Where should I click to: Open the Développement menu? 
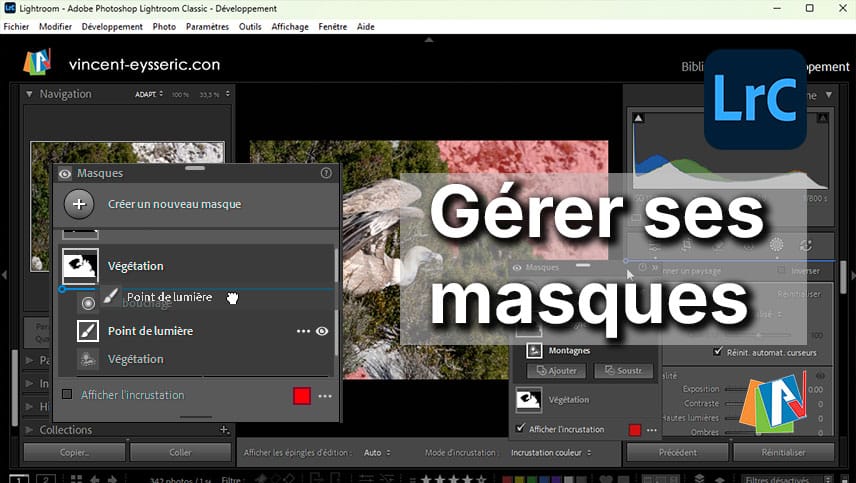112,27
